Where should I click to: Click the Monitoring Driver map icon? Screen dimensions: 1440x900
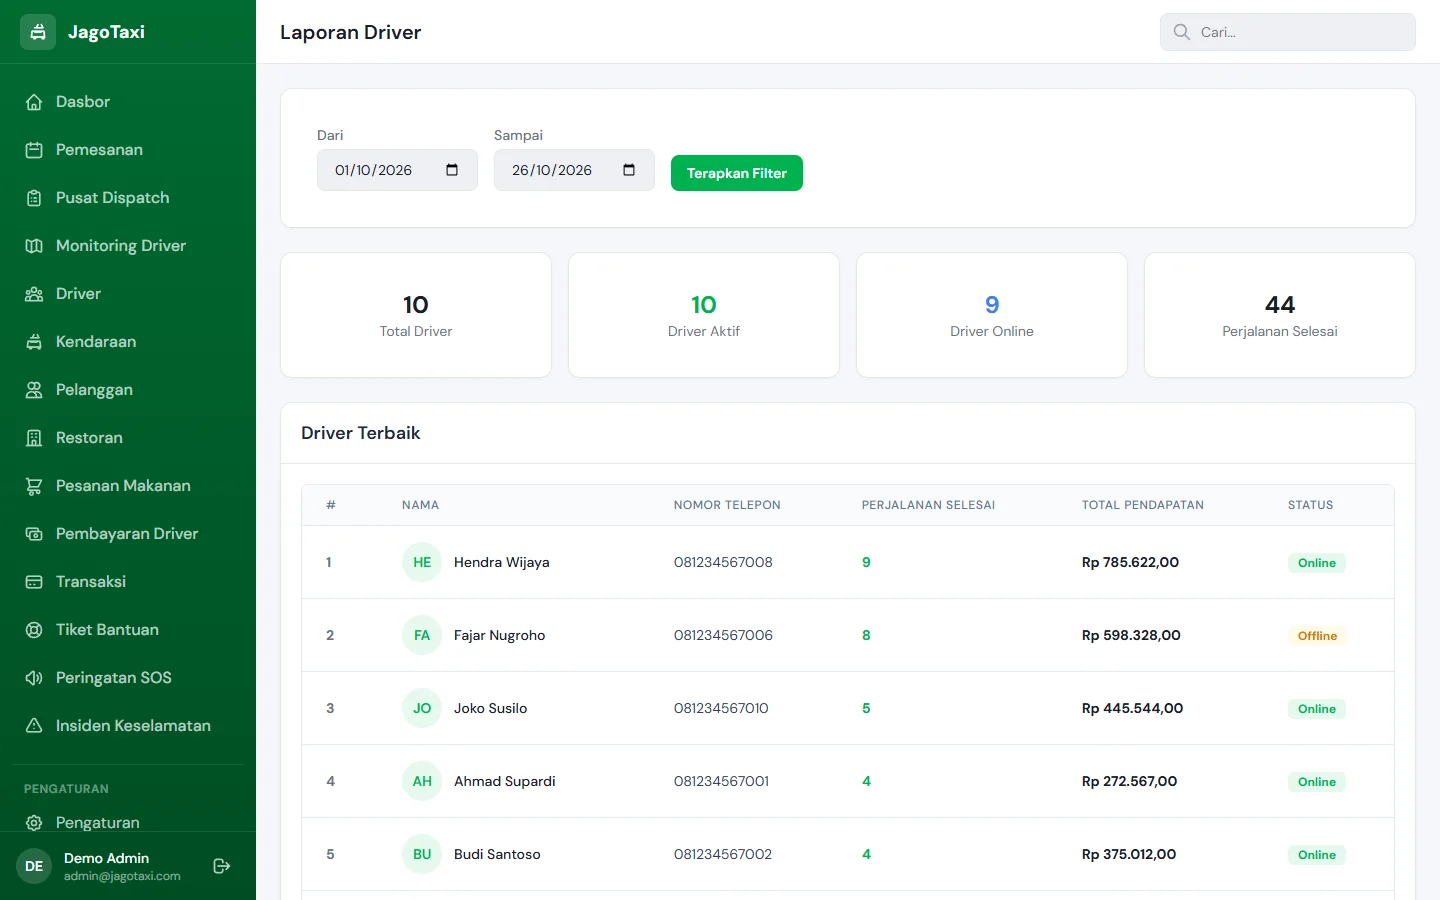point(34,246)
